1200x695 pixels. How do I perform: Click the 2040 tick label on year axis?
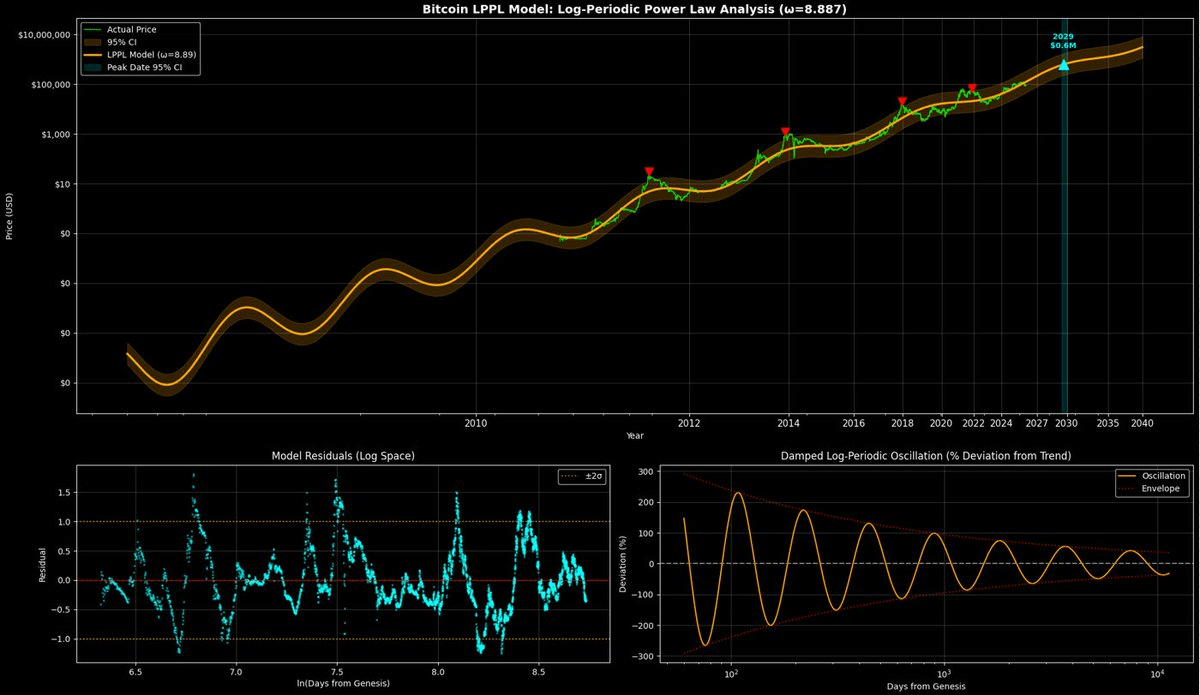pos(1142,423)
